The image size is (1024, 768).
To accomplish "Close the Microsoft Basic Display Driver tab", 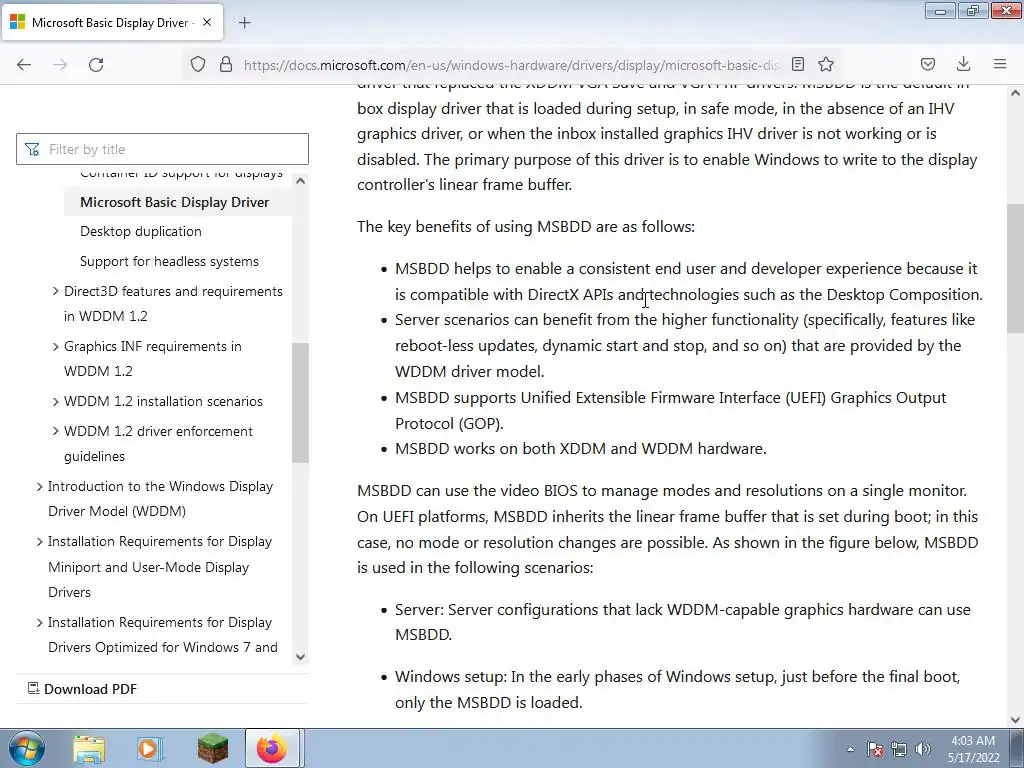I will point(207,22).
